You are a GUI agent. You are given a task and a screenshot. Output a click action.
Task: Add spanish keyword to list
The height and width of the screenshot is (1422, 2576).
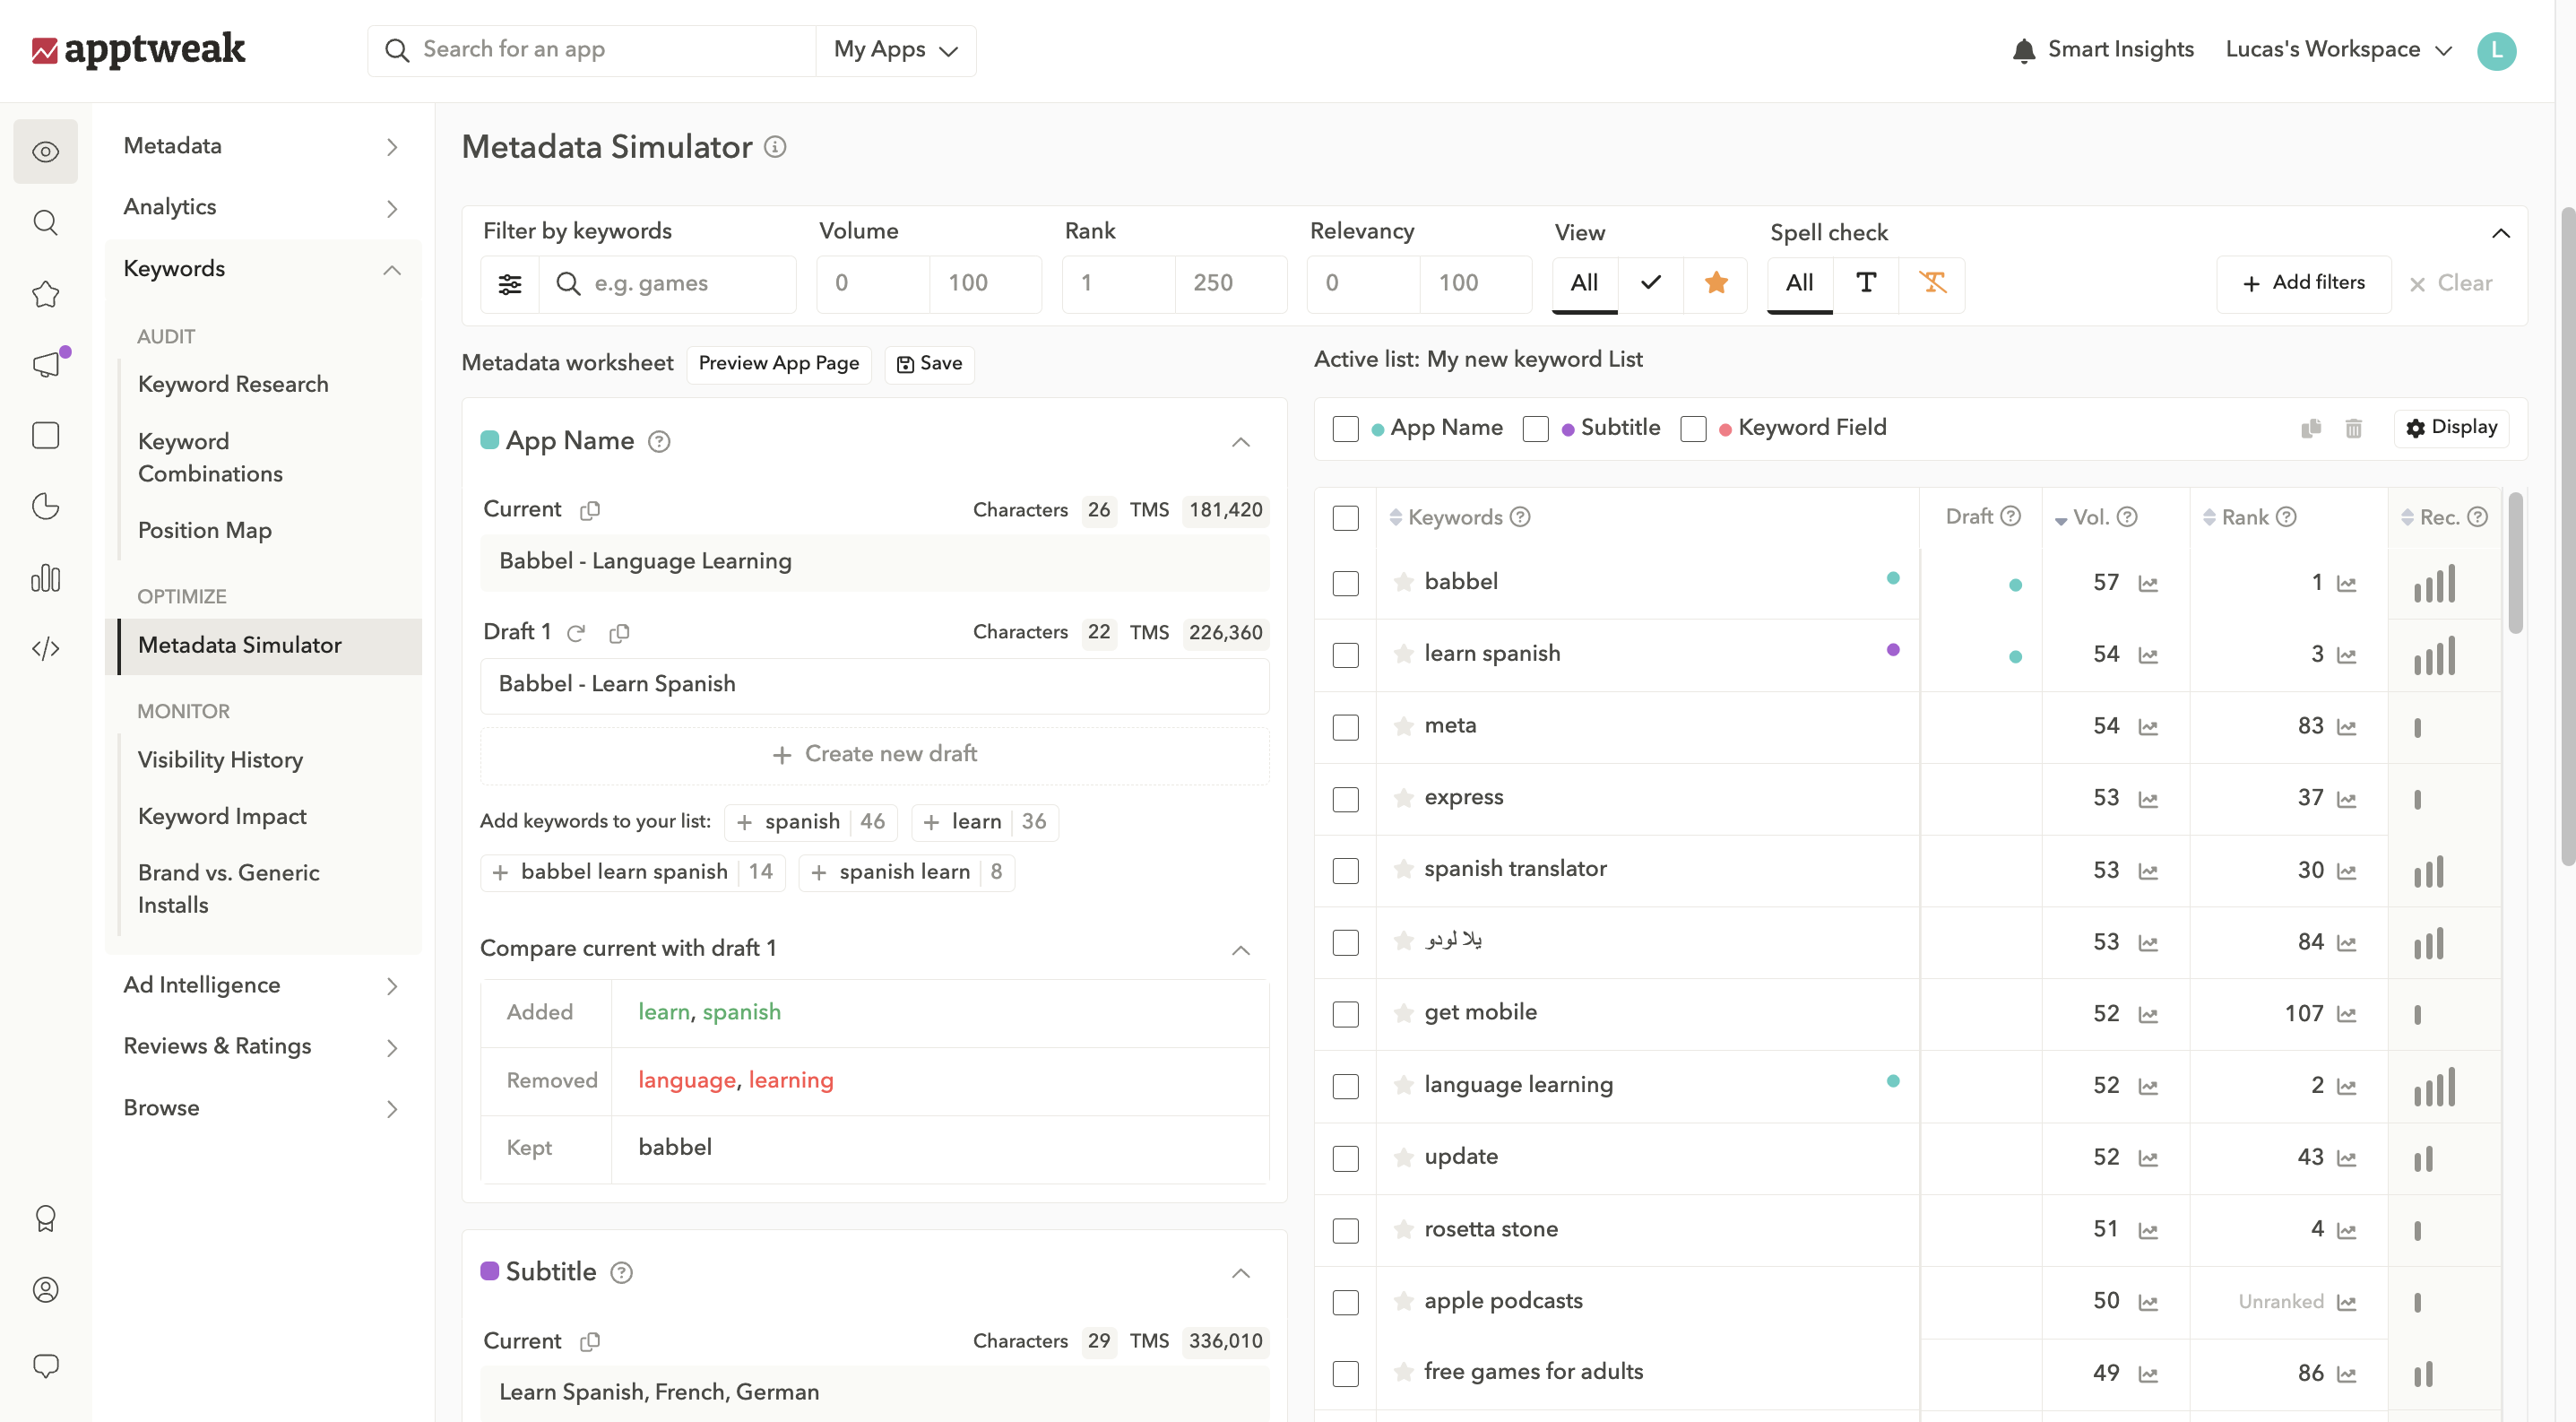[810, 822]
